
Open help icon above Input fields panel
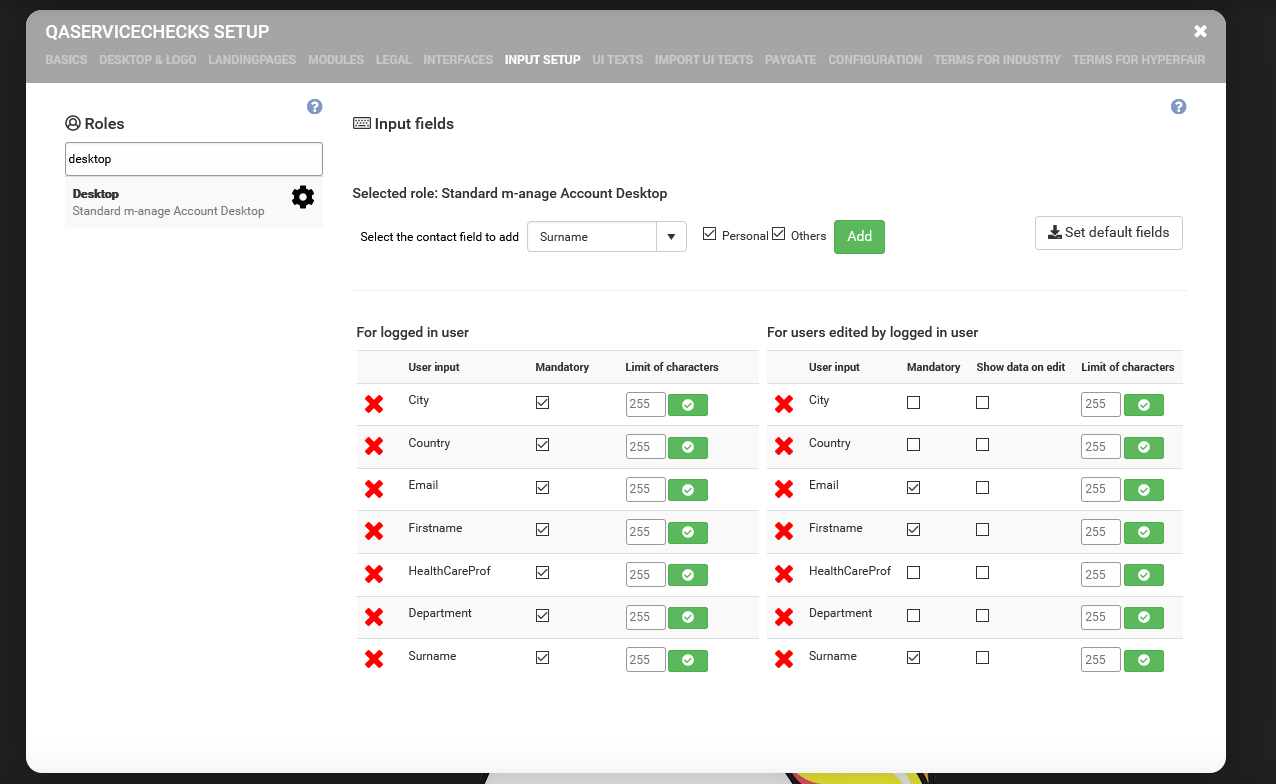[1179, 107]
